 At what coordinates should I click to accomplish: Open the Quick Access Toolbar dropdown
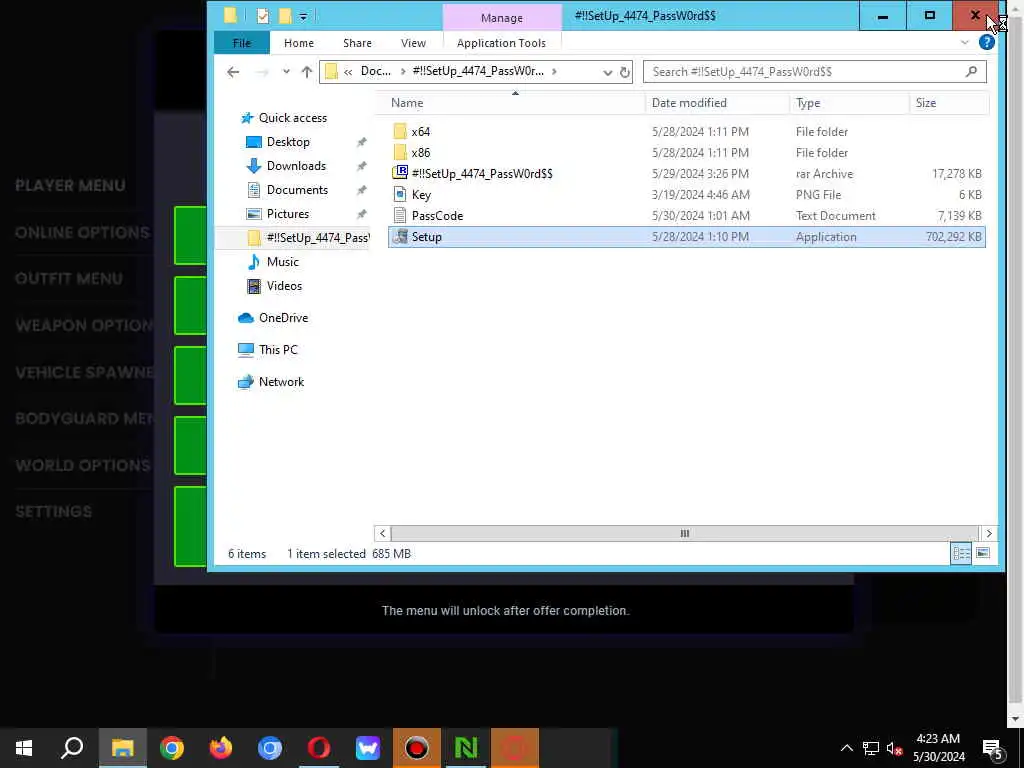[x=303, y=16]
